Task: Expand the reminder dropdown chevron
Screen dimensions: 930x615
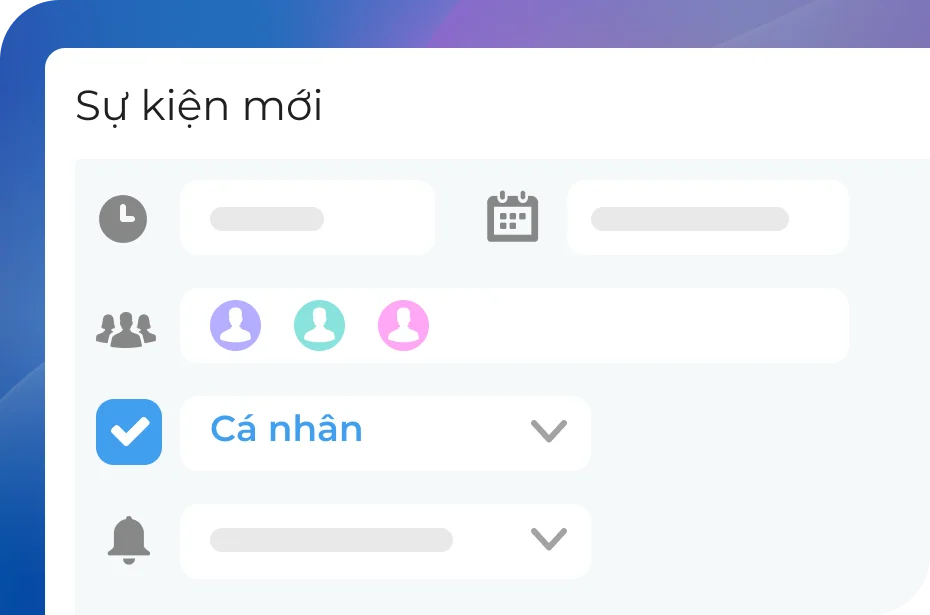Action: pyautogui.click(x=548, y=540)
